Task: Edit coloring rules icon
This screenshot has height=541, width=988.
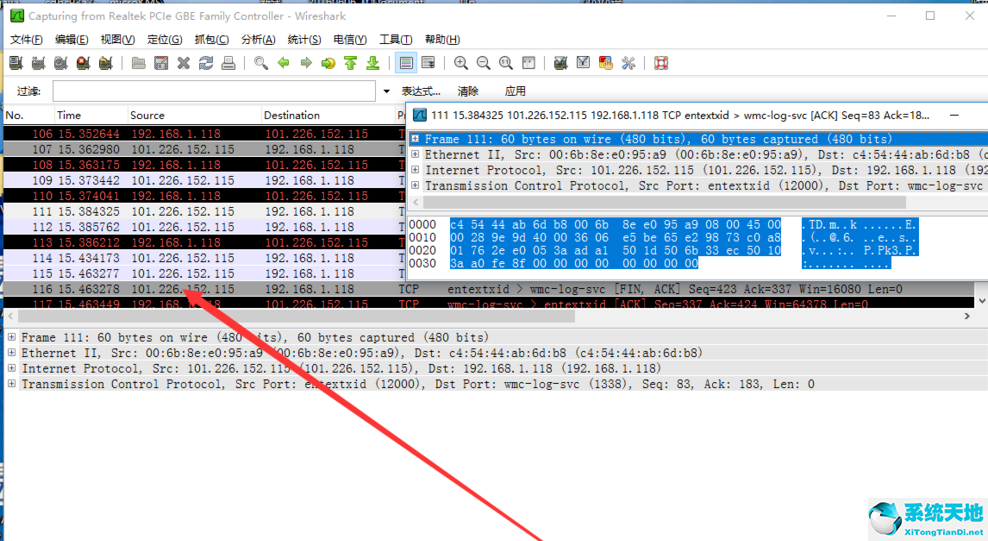Action: click(x=606, y=63)
